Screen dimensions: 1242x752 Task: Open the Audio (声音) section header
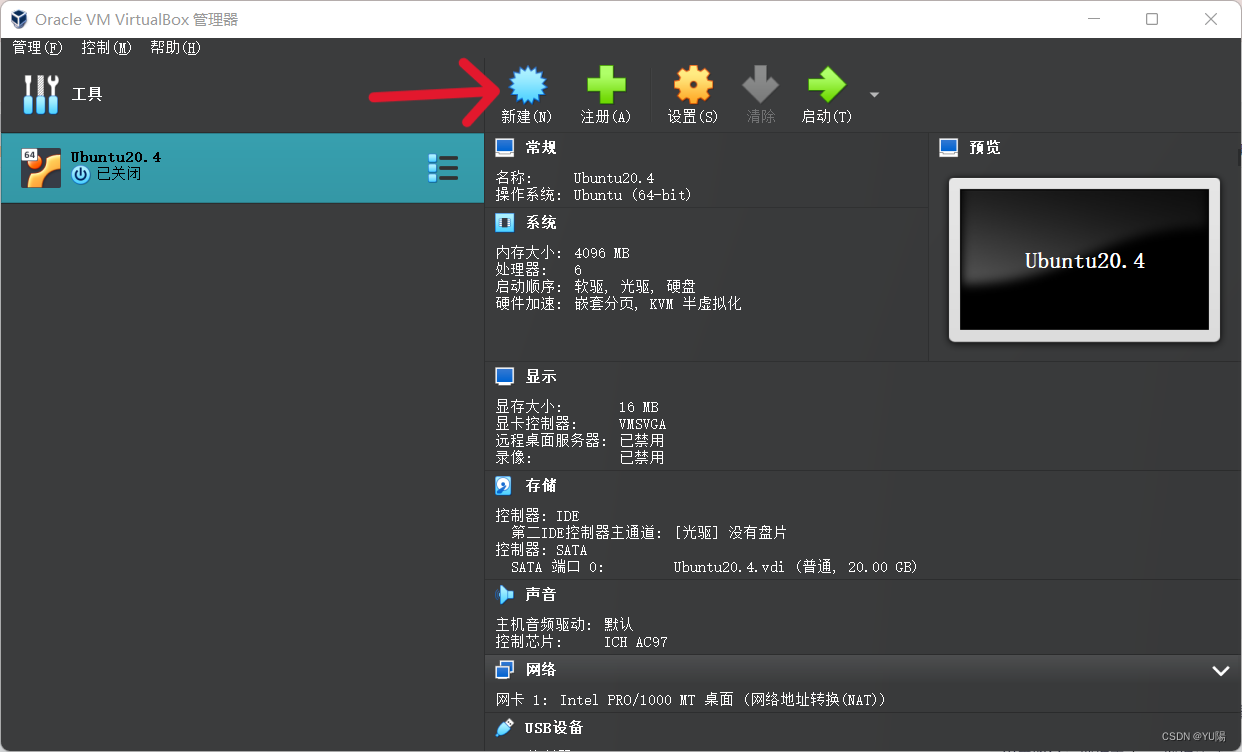tap(541, 594)
